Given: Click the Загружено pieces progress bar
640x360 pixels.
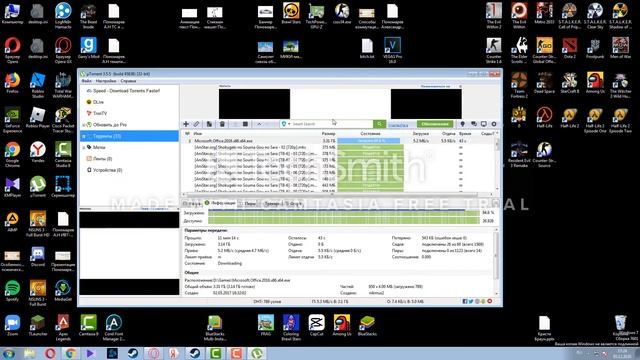Looking at the screenshot, I should point(344,213).
